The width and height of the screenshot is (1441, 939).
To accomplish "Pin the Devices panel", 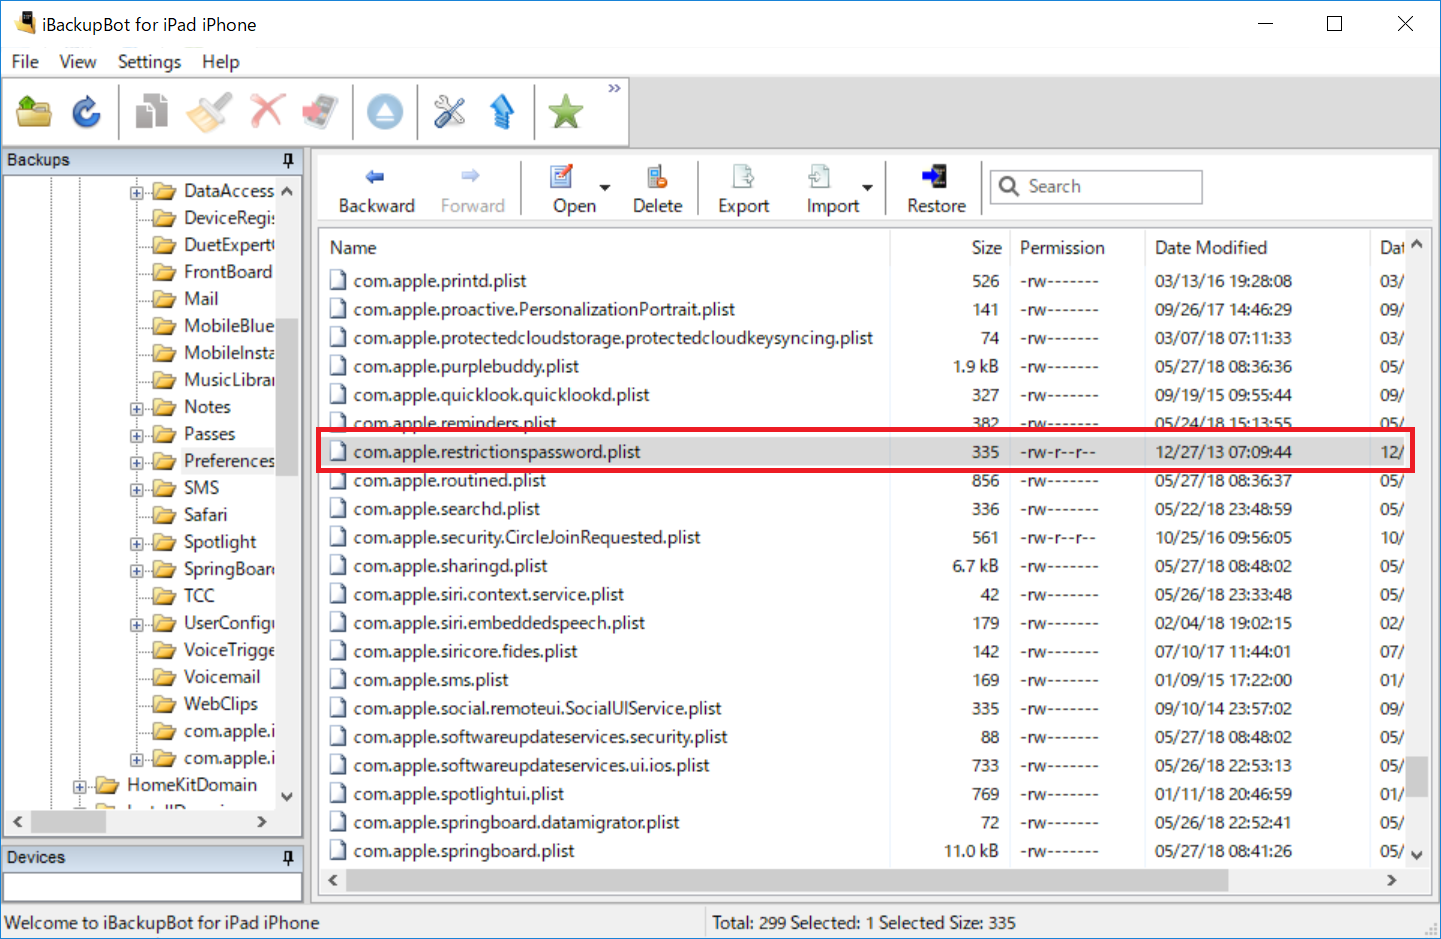I will [x=288, y=858].
